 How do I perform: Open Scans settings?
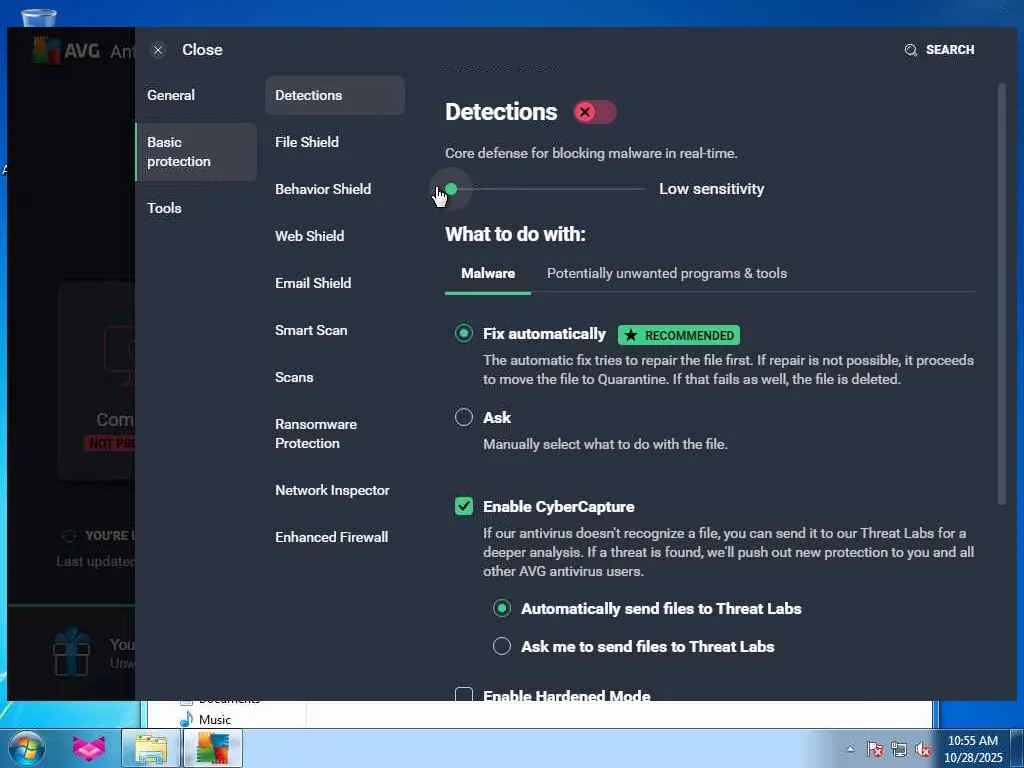[x=294, y=377]
